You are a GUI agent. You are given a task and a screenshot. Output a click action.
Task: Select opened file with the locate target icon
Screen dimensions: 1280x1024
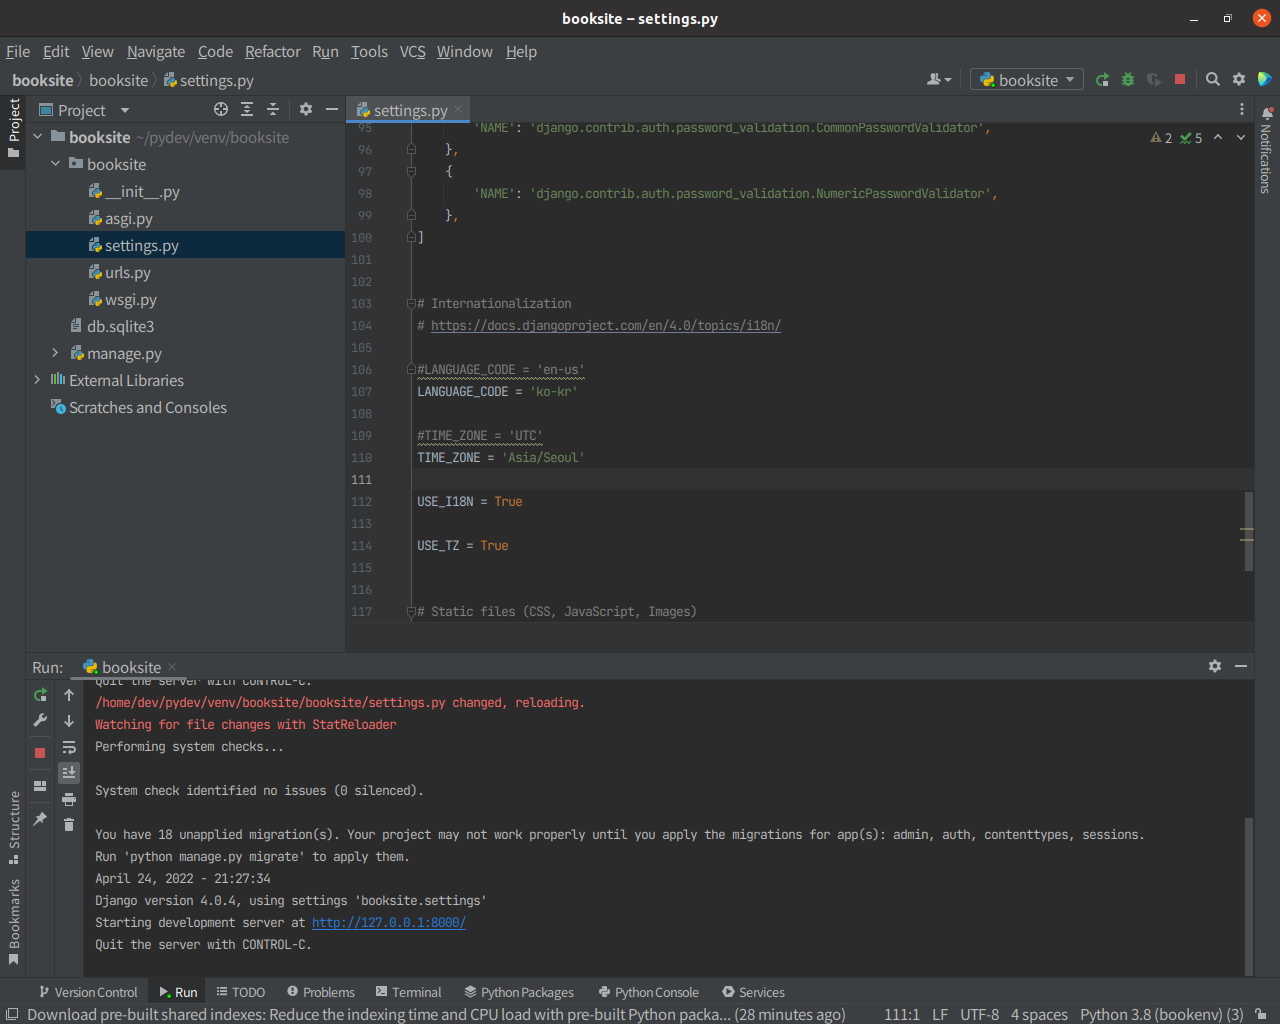coord(221,109)
